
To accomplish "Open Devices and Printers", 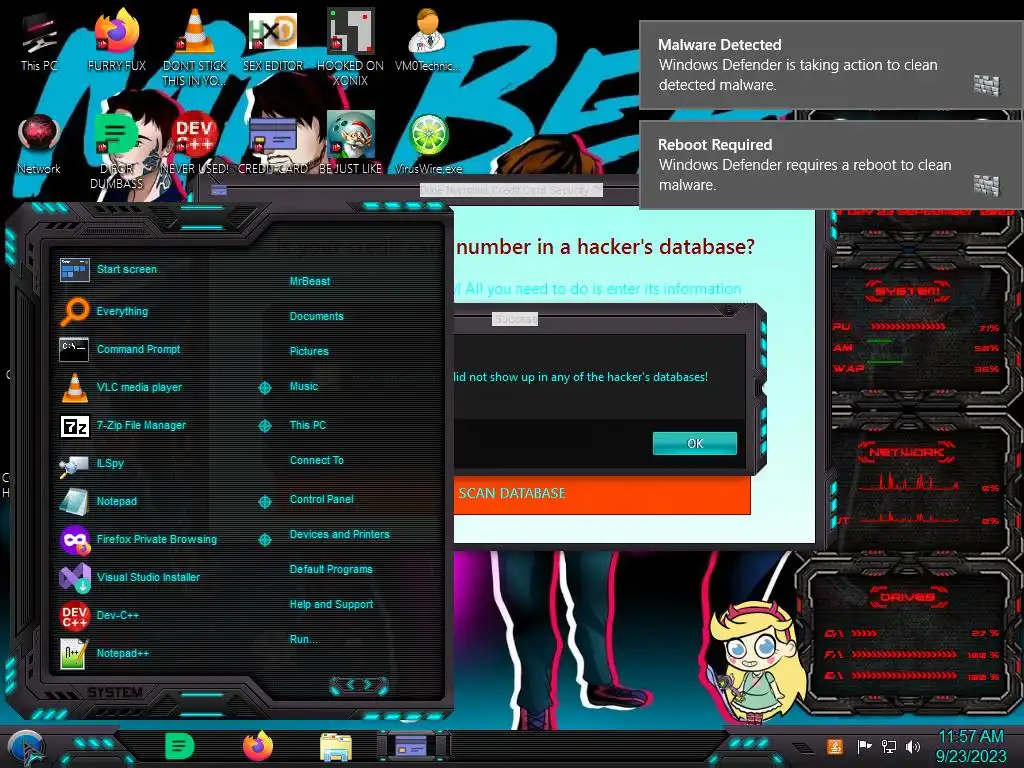I will click(339, 534).
